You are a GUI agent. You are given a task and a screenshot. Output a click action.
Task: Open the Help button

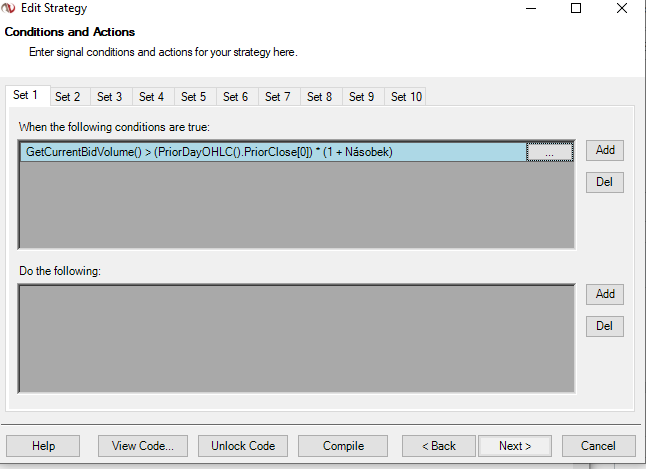point(43,446)
